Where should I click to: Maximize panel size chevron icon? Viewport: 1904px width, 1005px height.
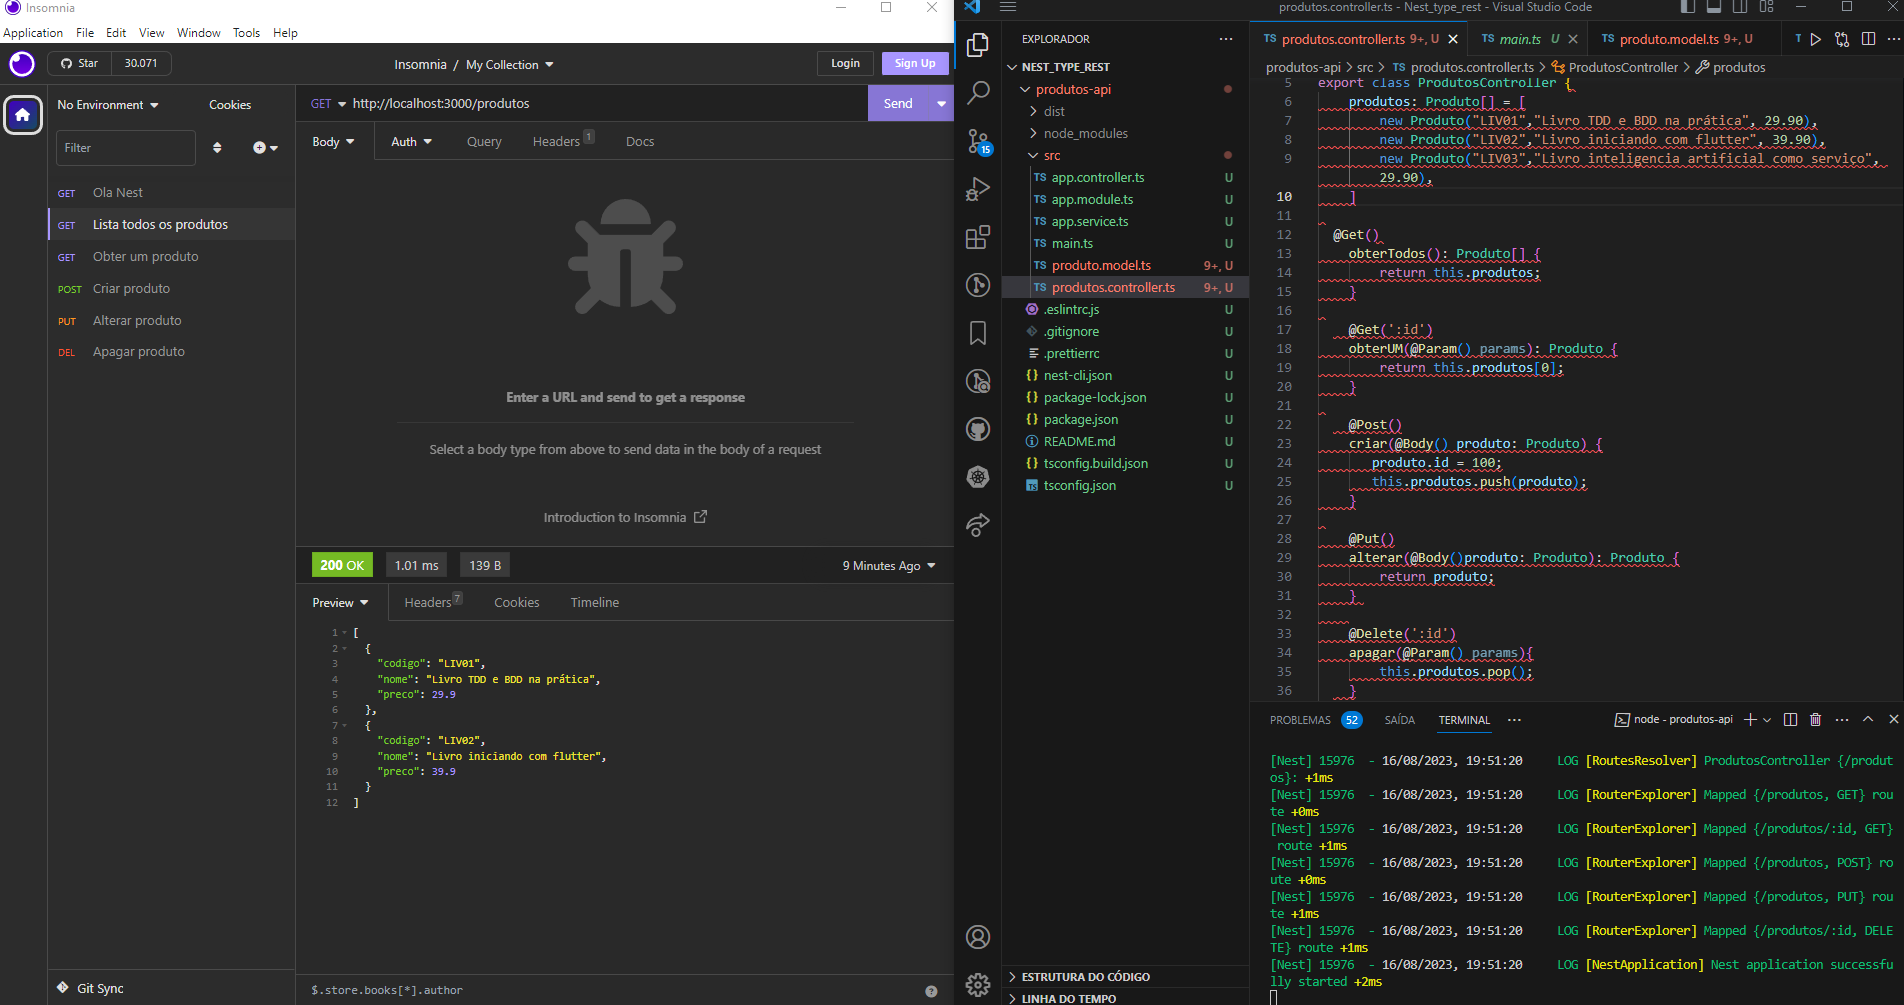point(1868,719)
